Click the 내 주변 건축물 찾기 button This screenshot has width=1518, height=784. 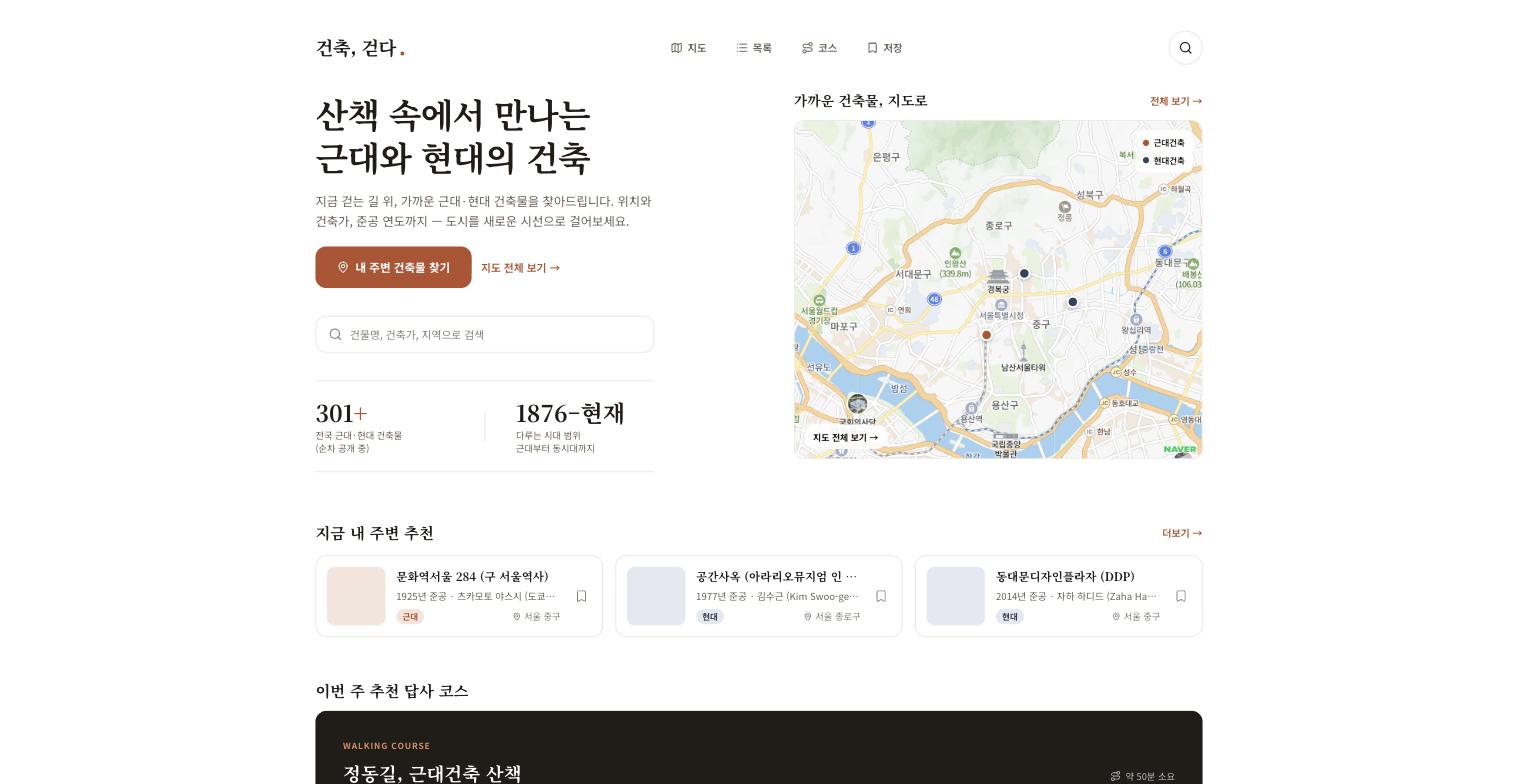point(393,267)
